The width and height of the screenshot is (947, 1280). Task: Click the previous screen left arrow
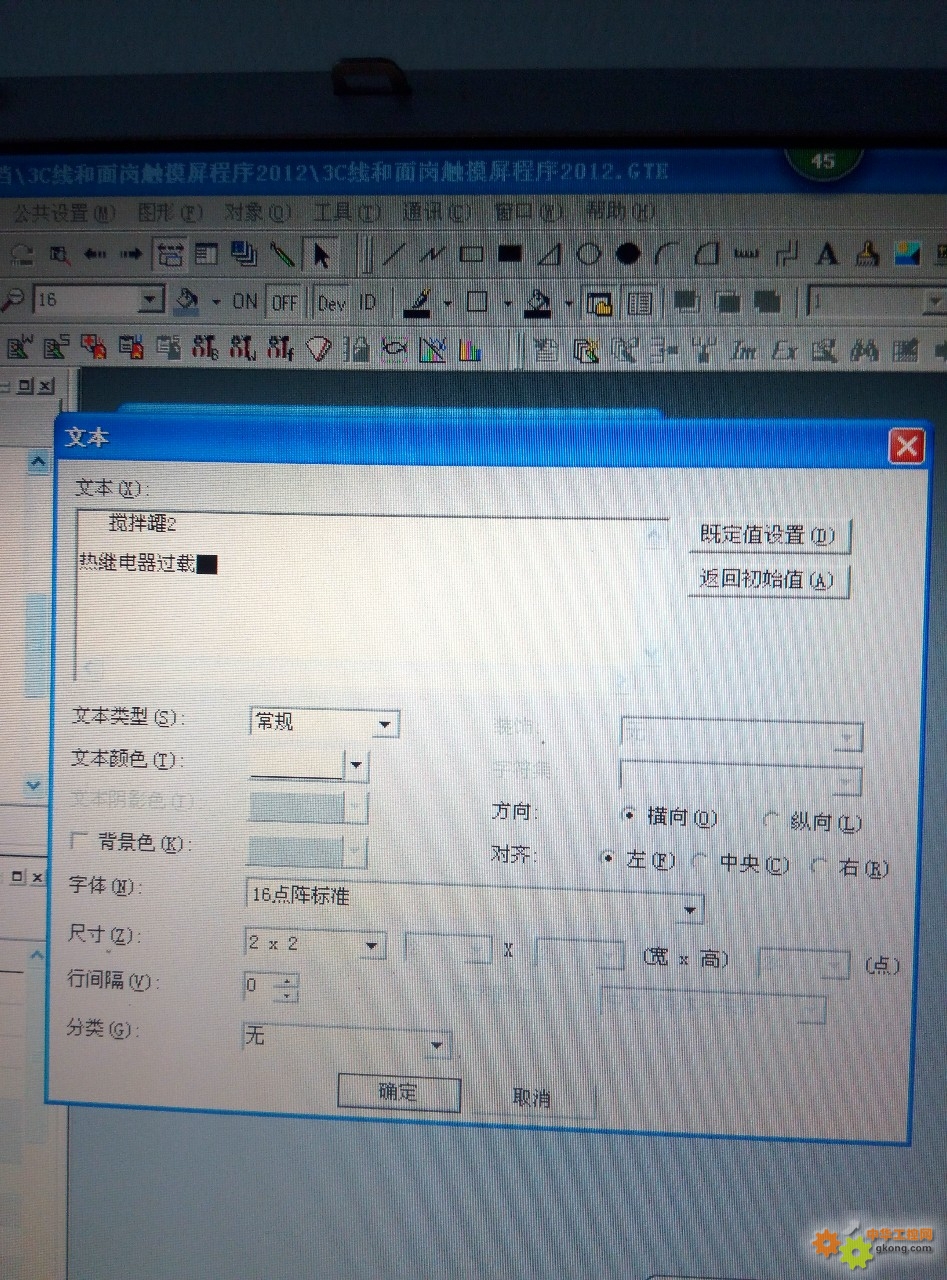click(x=95, y=255)
